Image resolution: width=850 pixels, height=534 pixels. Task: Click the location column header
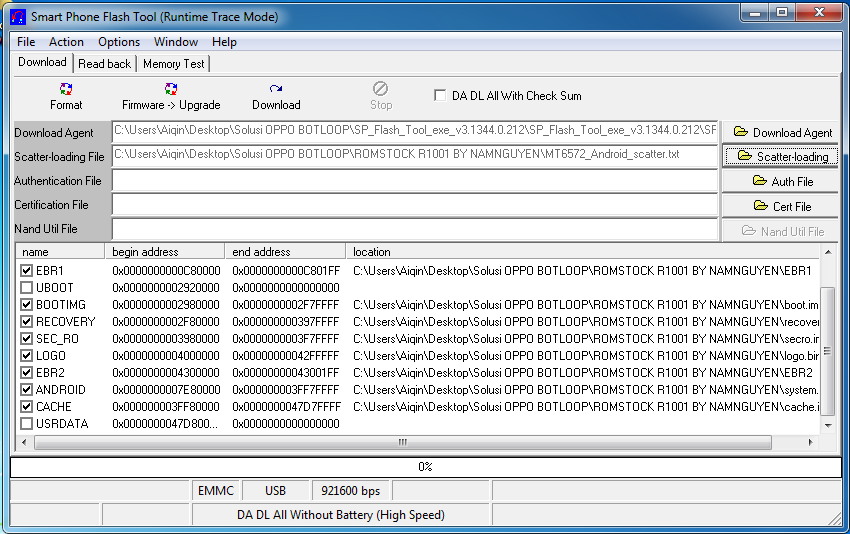click(x=580, y=252)
